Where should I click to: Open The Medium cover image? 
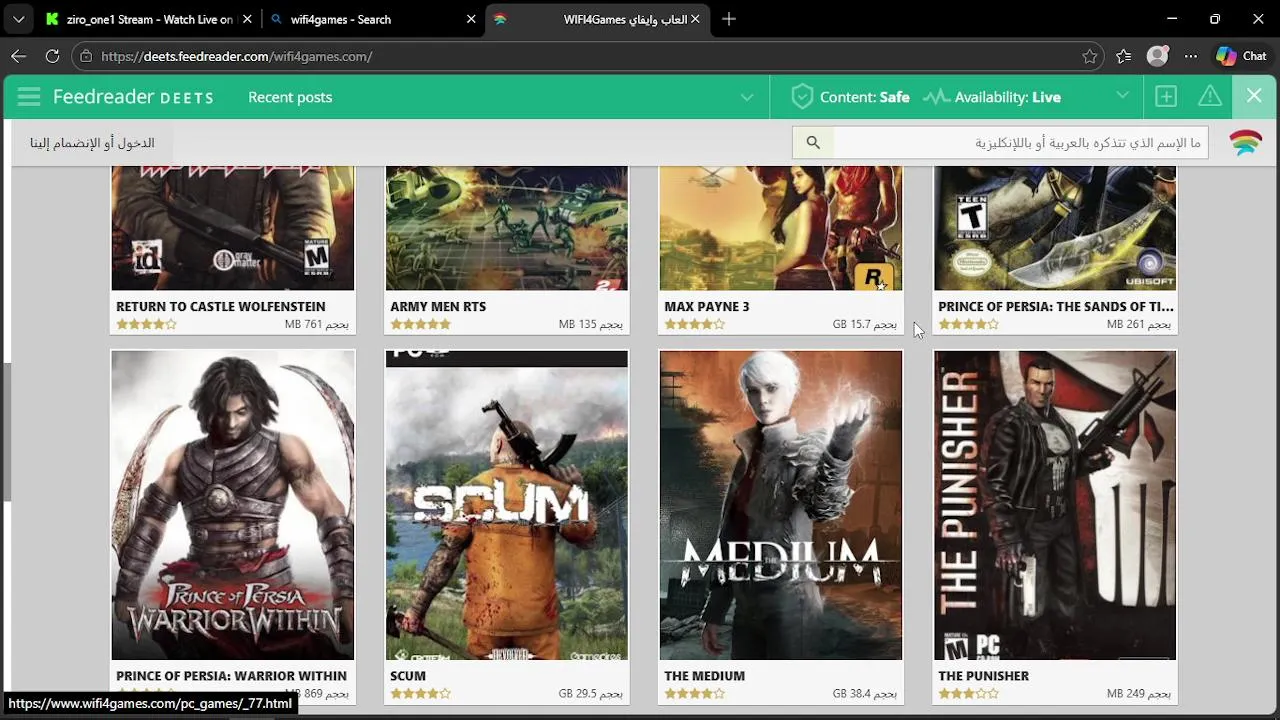tap(781, 505)
